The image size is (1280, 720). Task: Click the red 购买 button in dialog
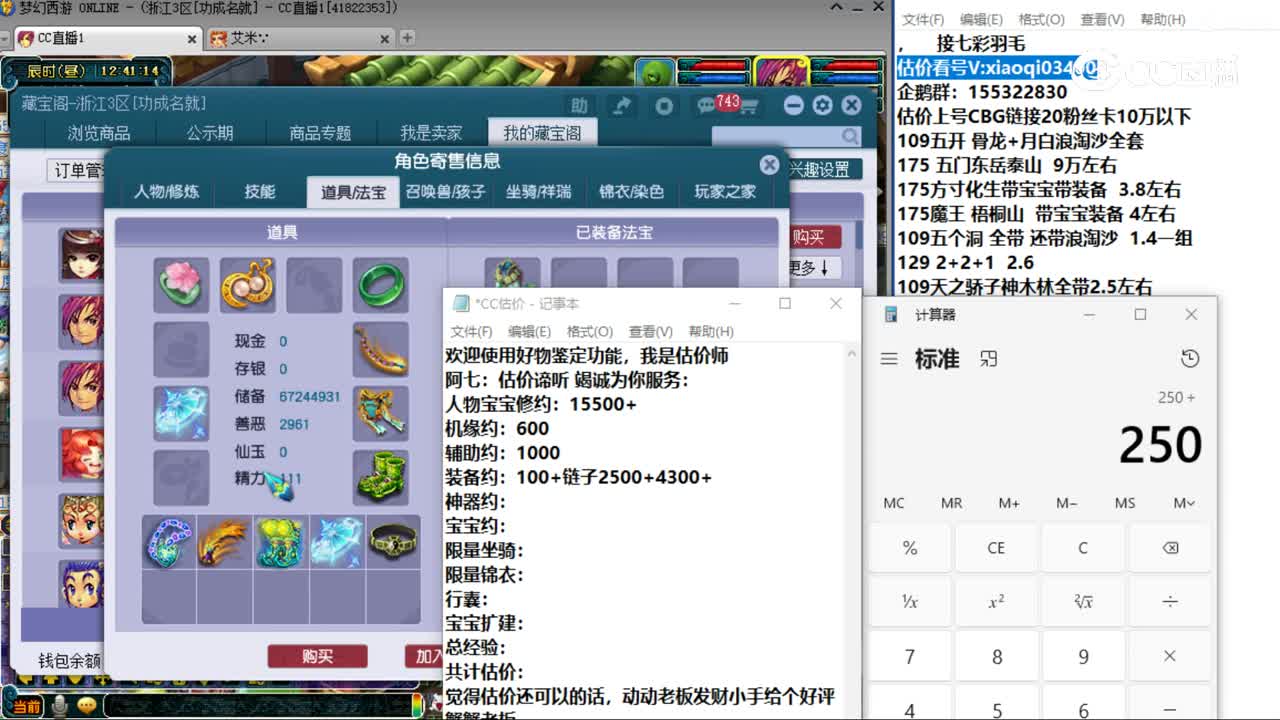(x=317, y=656)
